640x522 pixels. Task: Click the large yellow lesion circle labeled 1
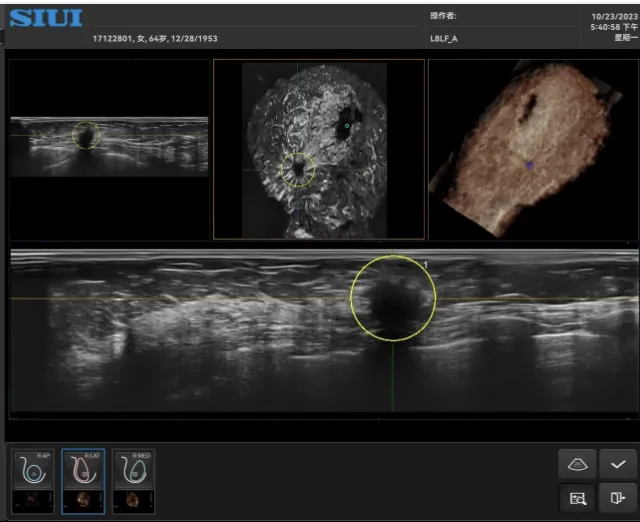coord(393,298)
